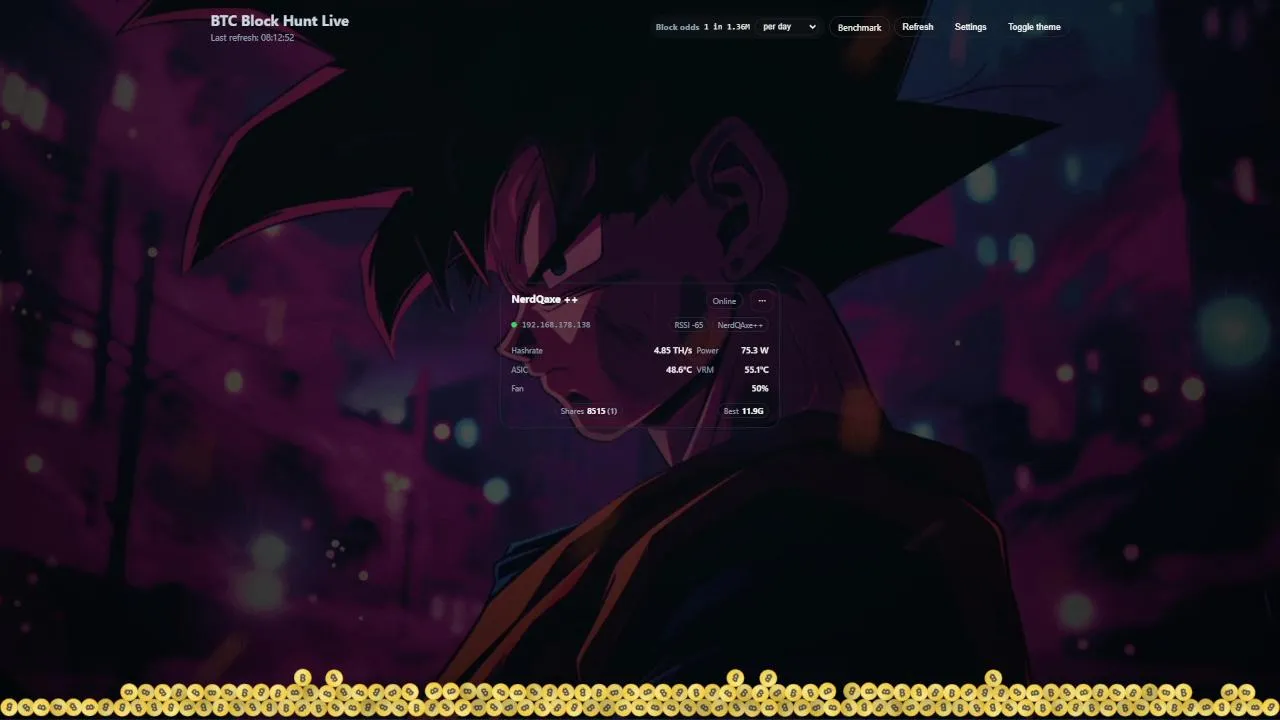Click the NerdQAxe++ model tag
The height and width of the screenshot is (720, 1280).
click(740, 325)
